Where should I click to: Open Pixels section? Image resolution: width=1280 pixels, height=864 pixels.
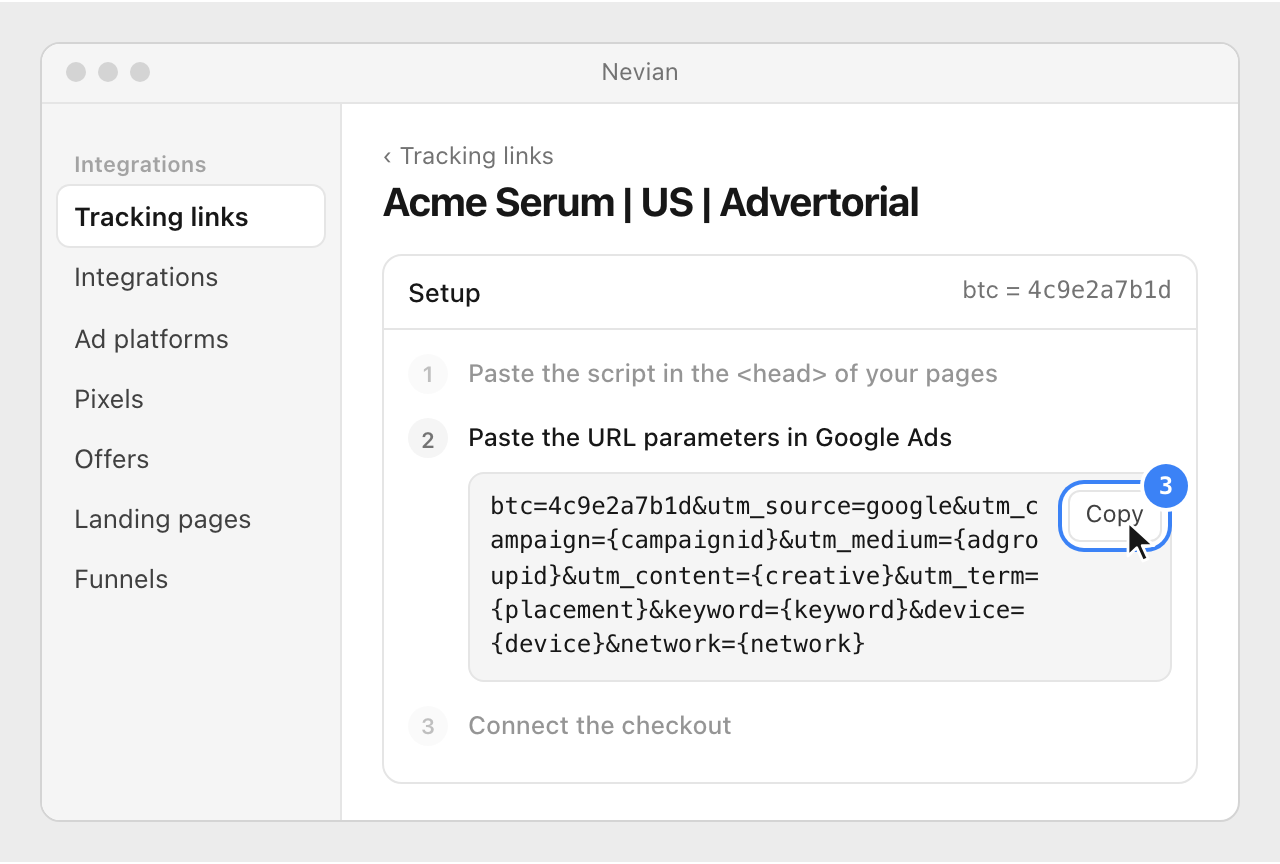(109, 399)
